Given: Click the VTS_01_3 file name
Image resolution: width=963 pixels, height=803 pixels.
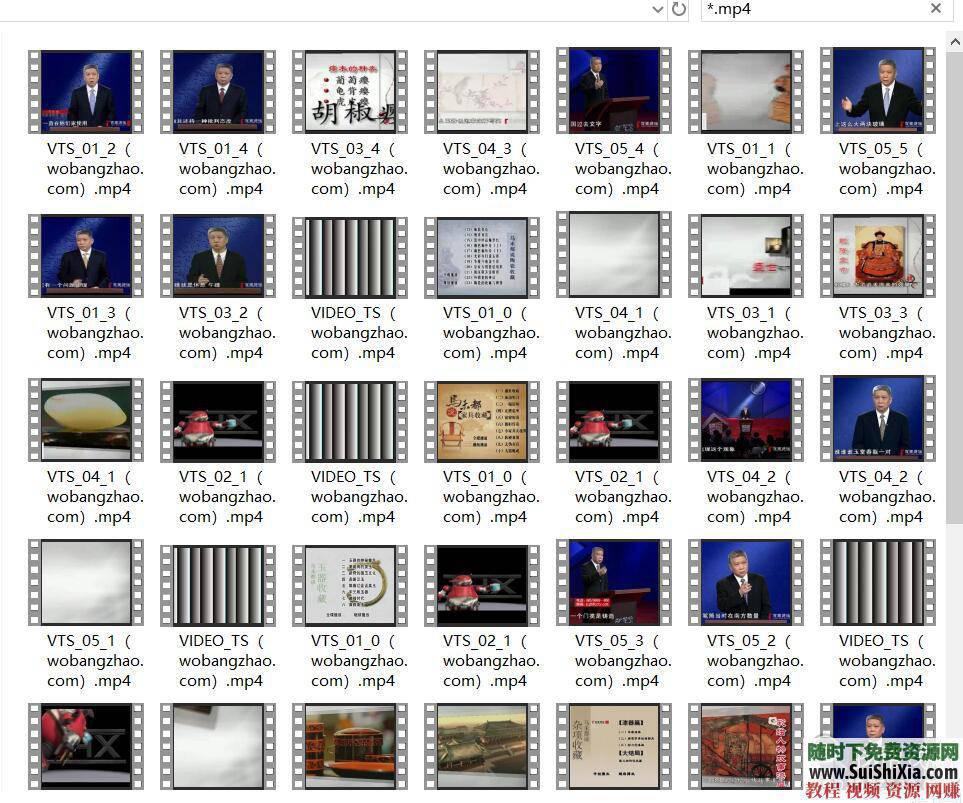Looking at the screenshot, I should point(95,332).
